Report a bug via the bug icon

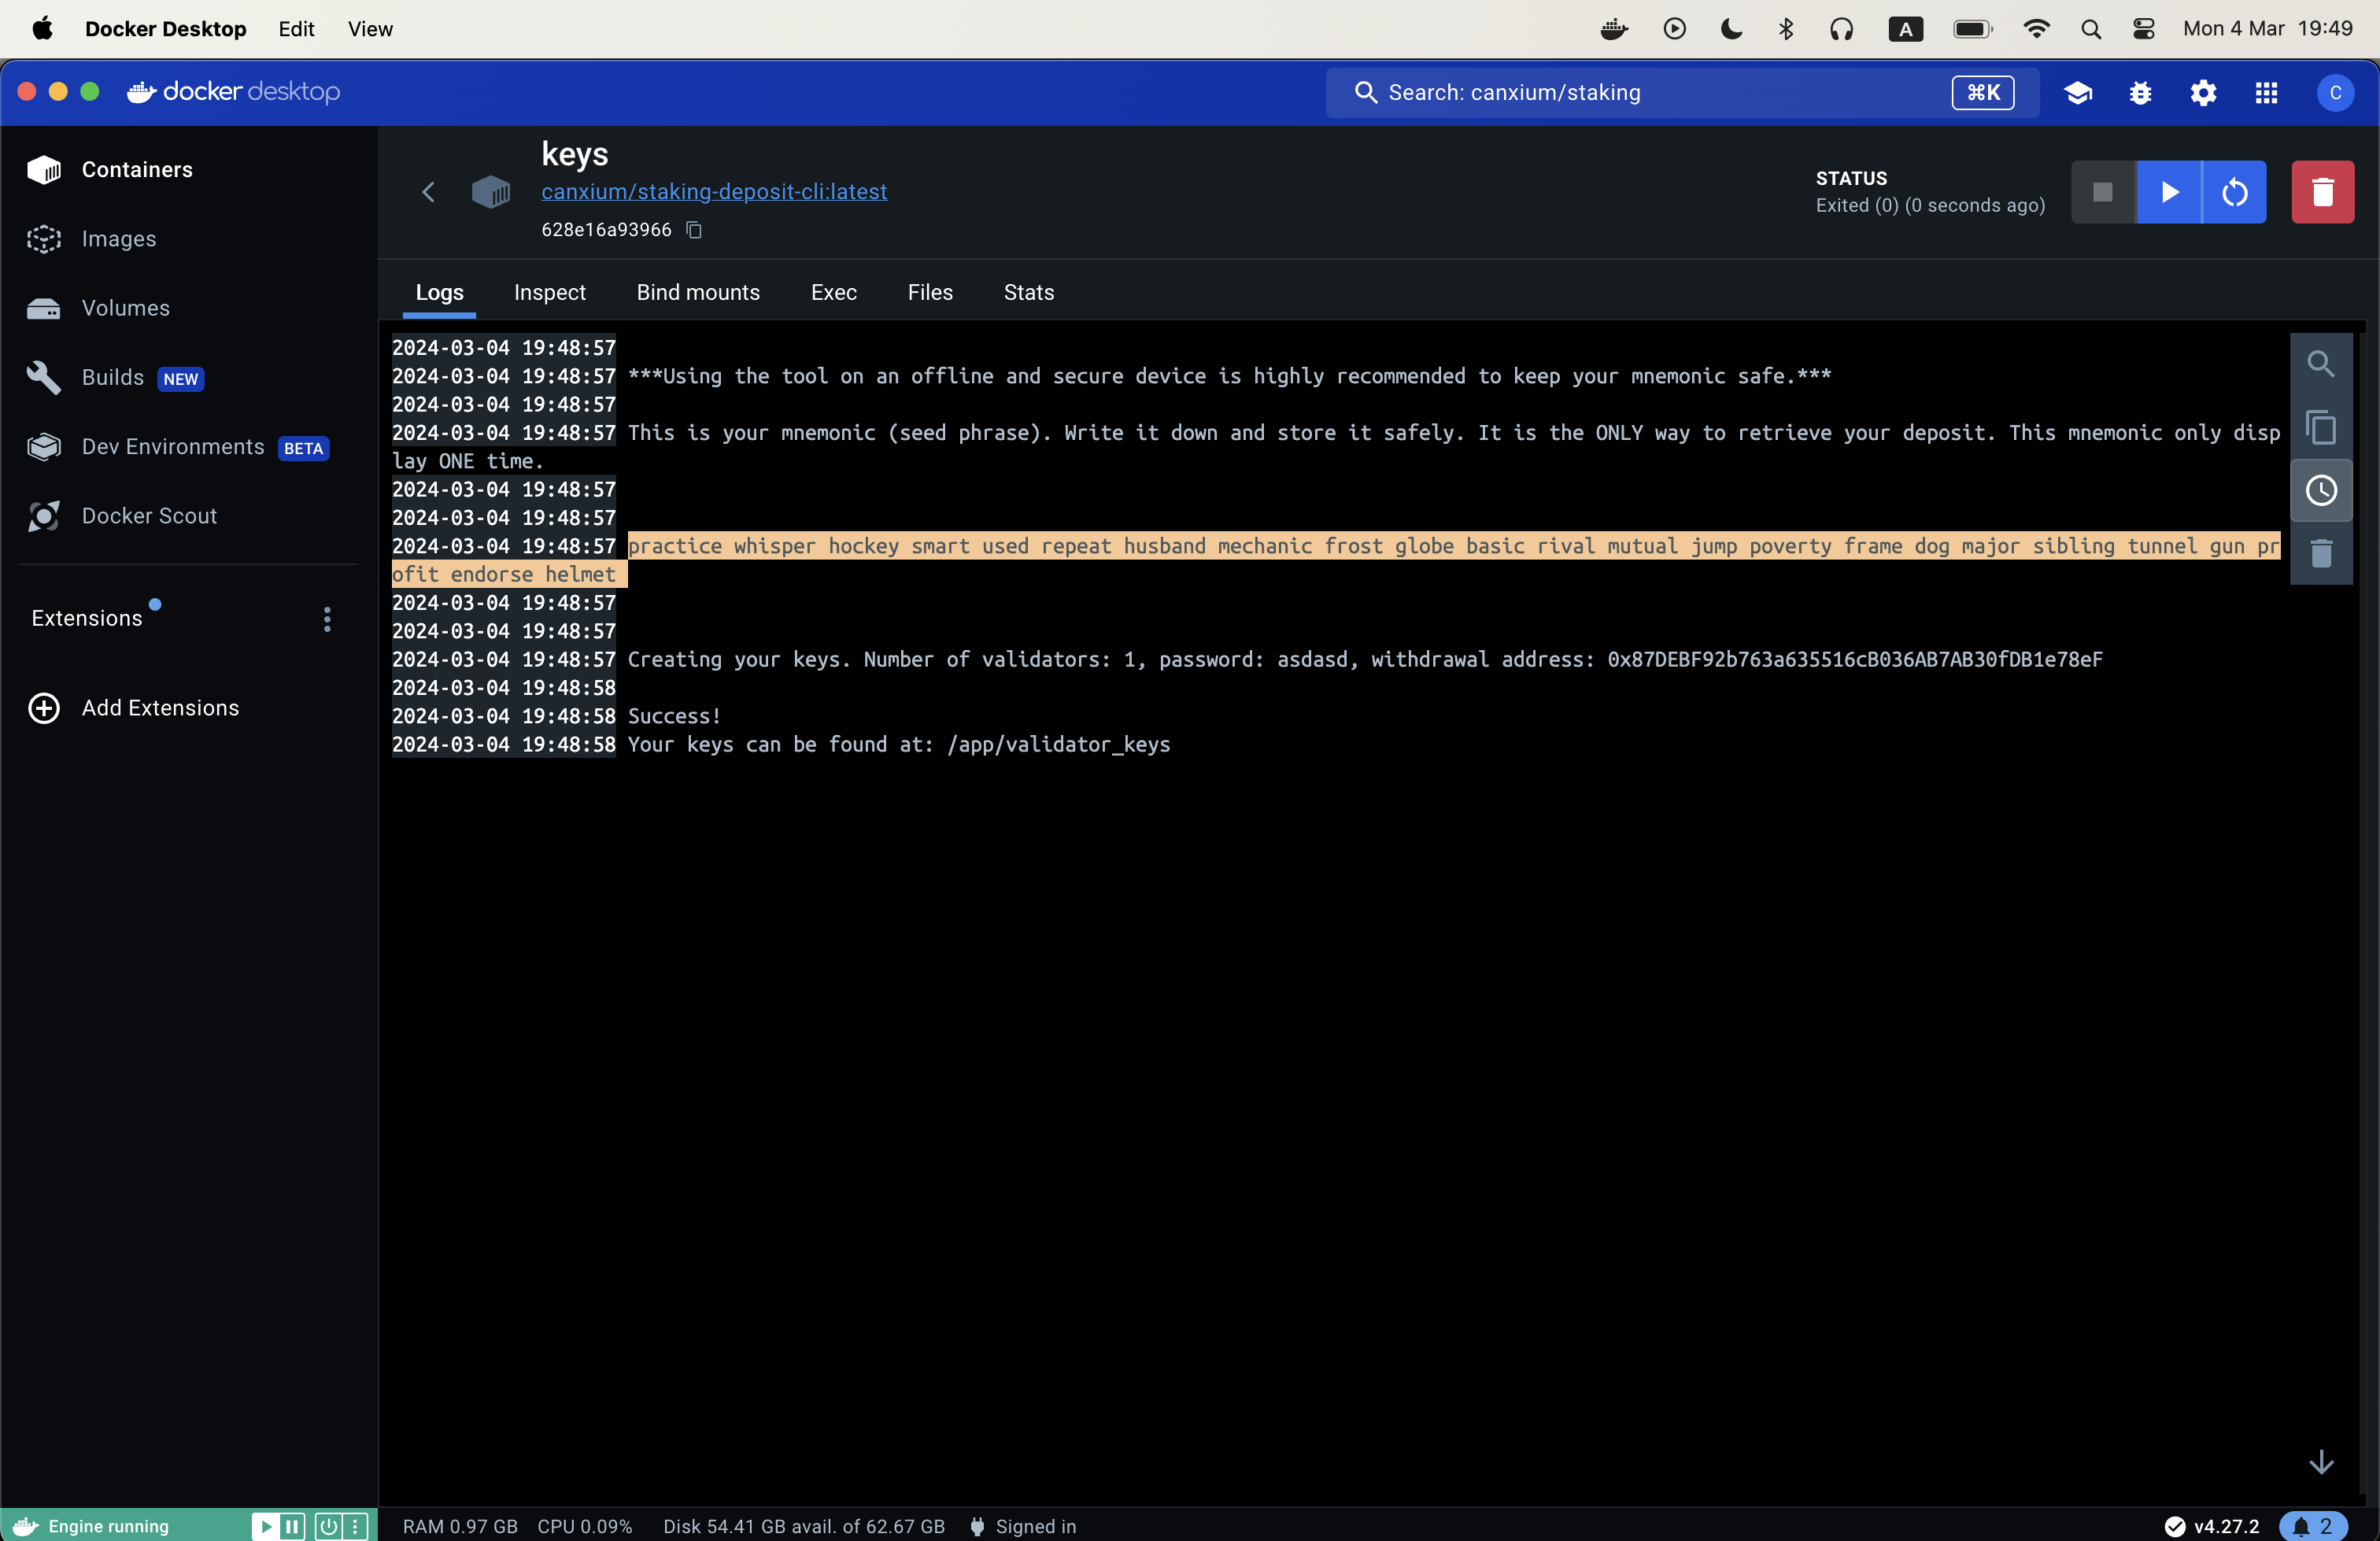pos(2140,93)
